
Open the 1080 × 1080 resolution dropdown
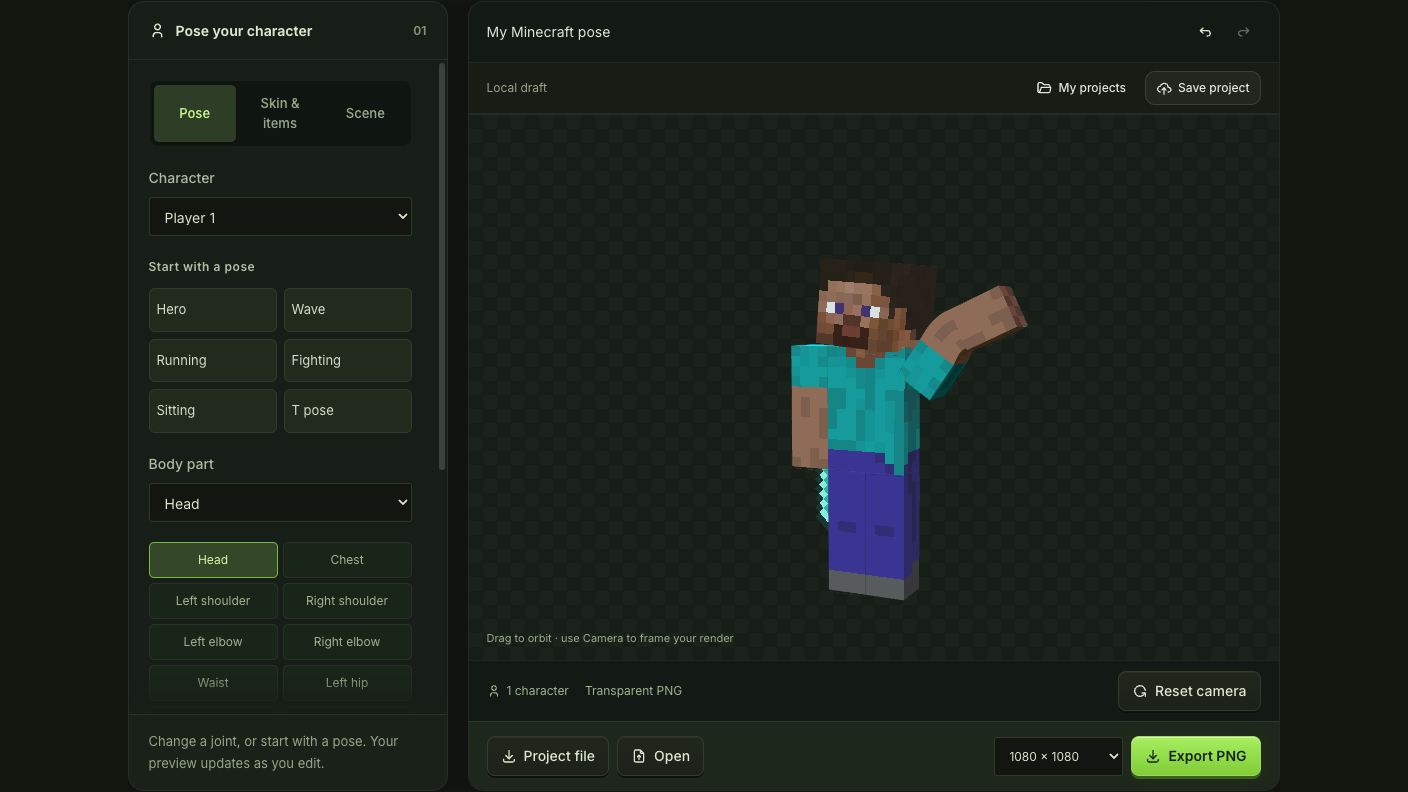1058,756
